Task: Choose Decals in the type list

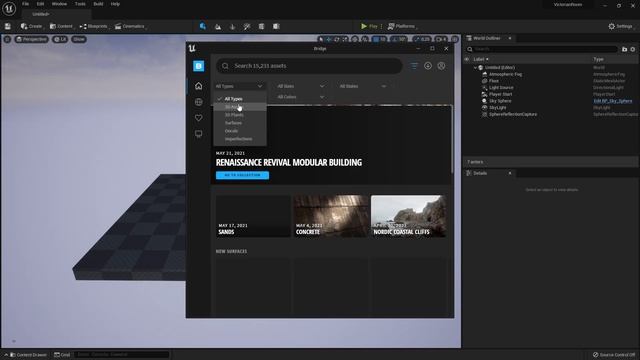Action: click(240, 131)
